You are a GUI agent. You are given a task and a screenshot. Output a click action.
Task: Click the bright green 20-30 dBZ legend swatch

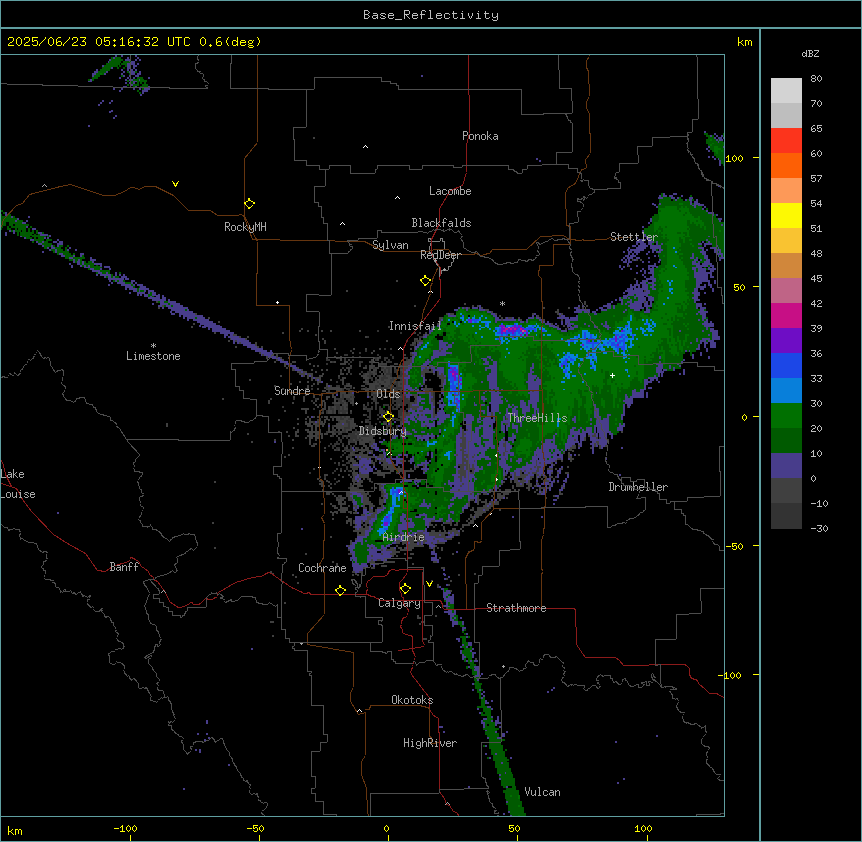(x=786, y=416)
